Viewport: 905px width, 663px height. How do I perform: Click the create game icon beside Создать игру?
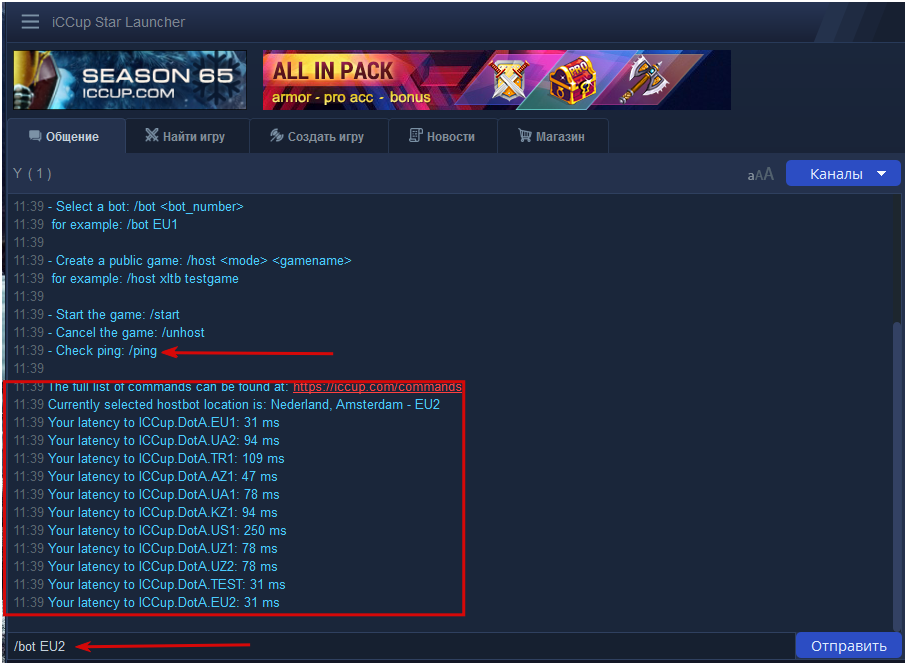pyautogui.click(x=276, y=136)
